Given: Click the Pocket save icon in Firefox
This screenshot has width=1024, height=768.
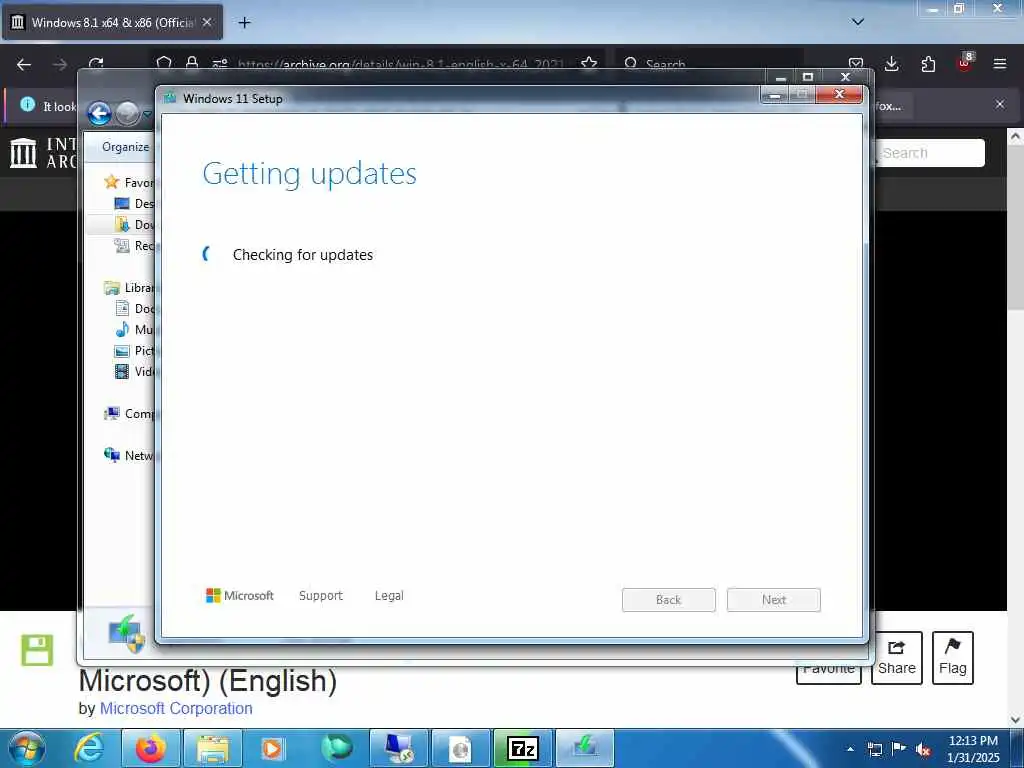Looking at the screenshot, I should point(856,63).
